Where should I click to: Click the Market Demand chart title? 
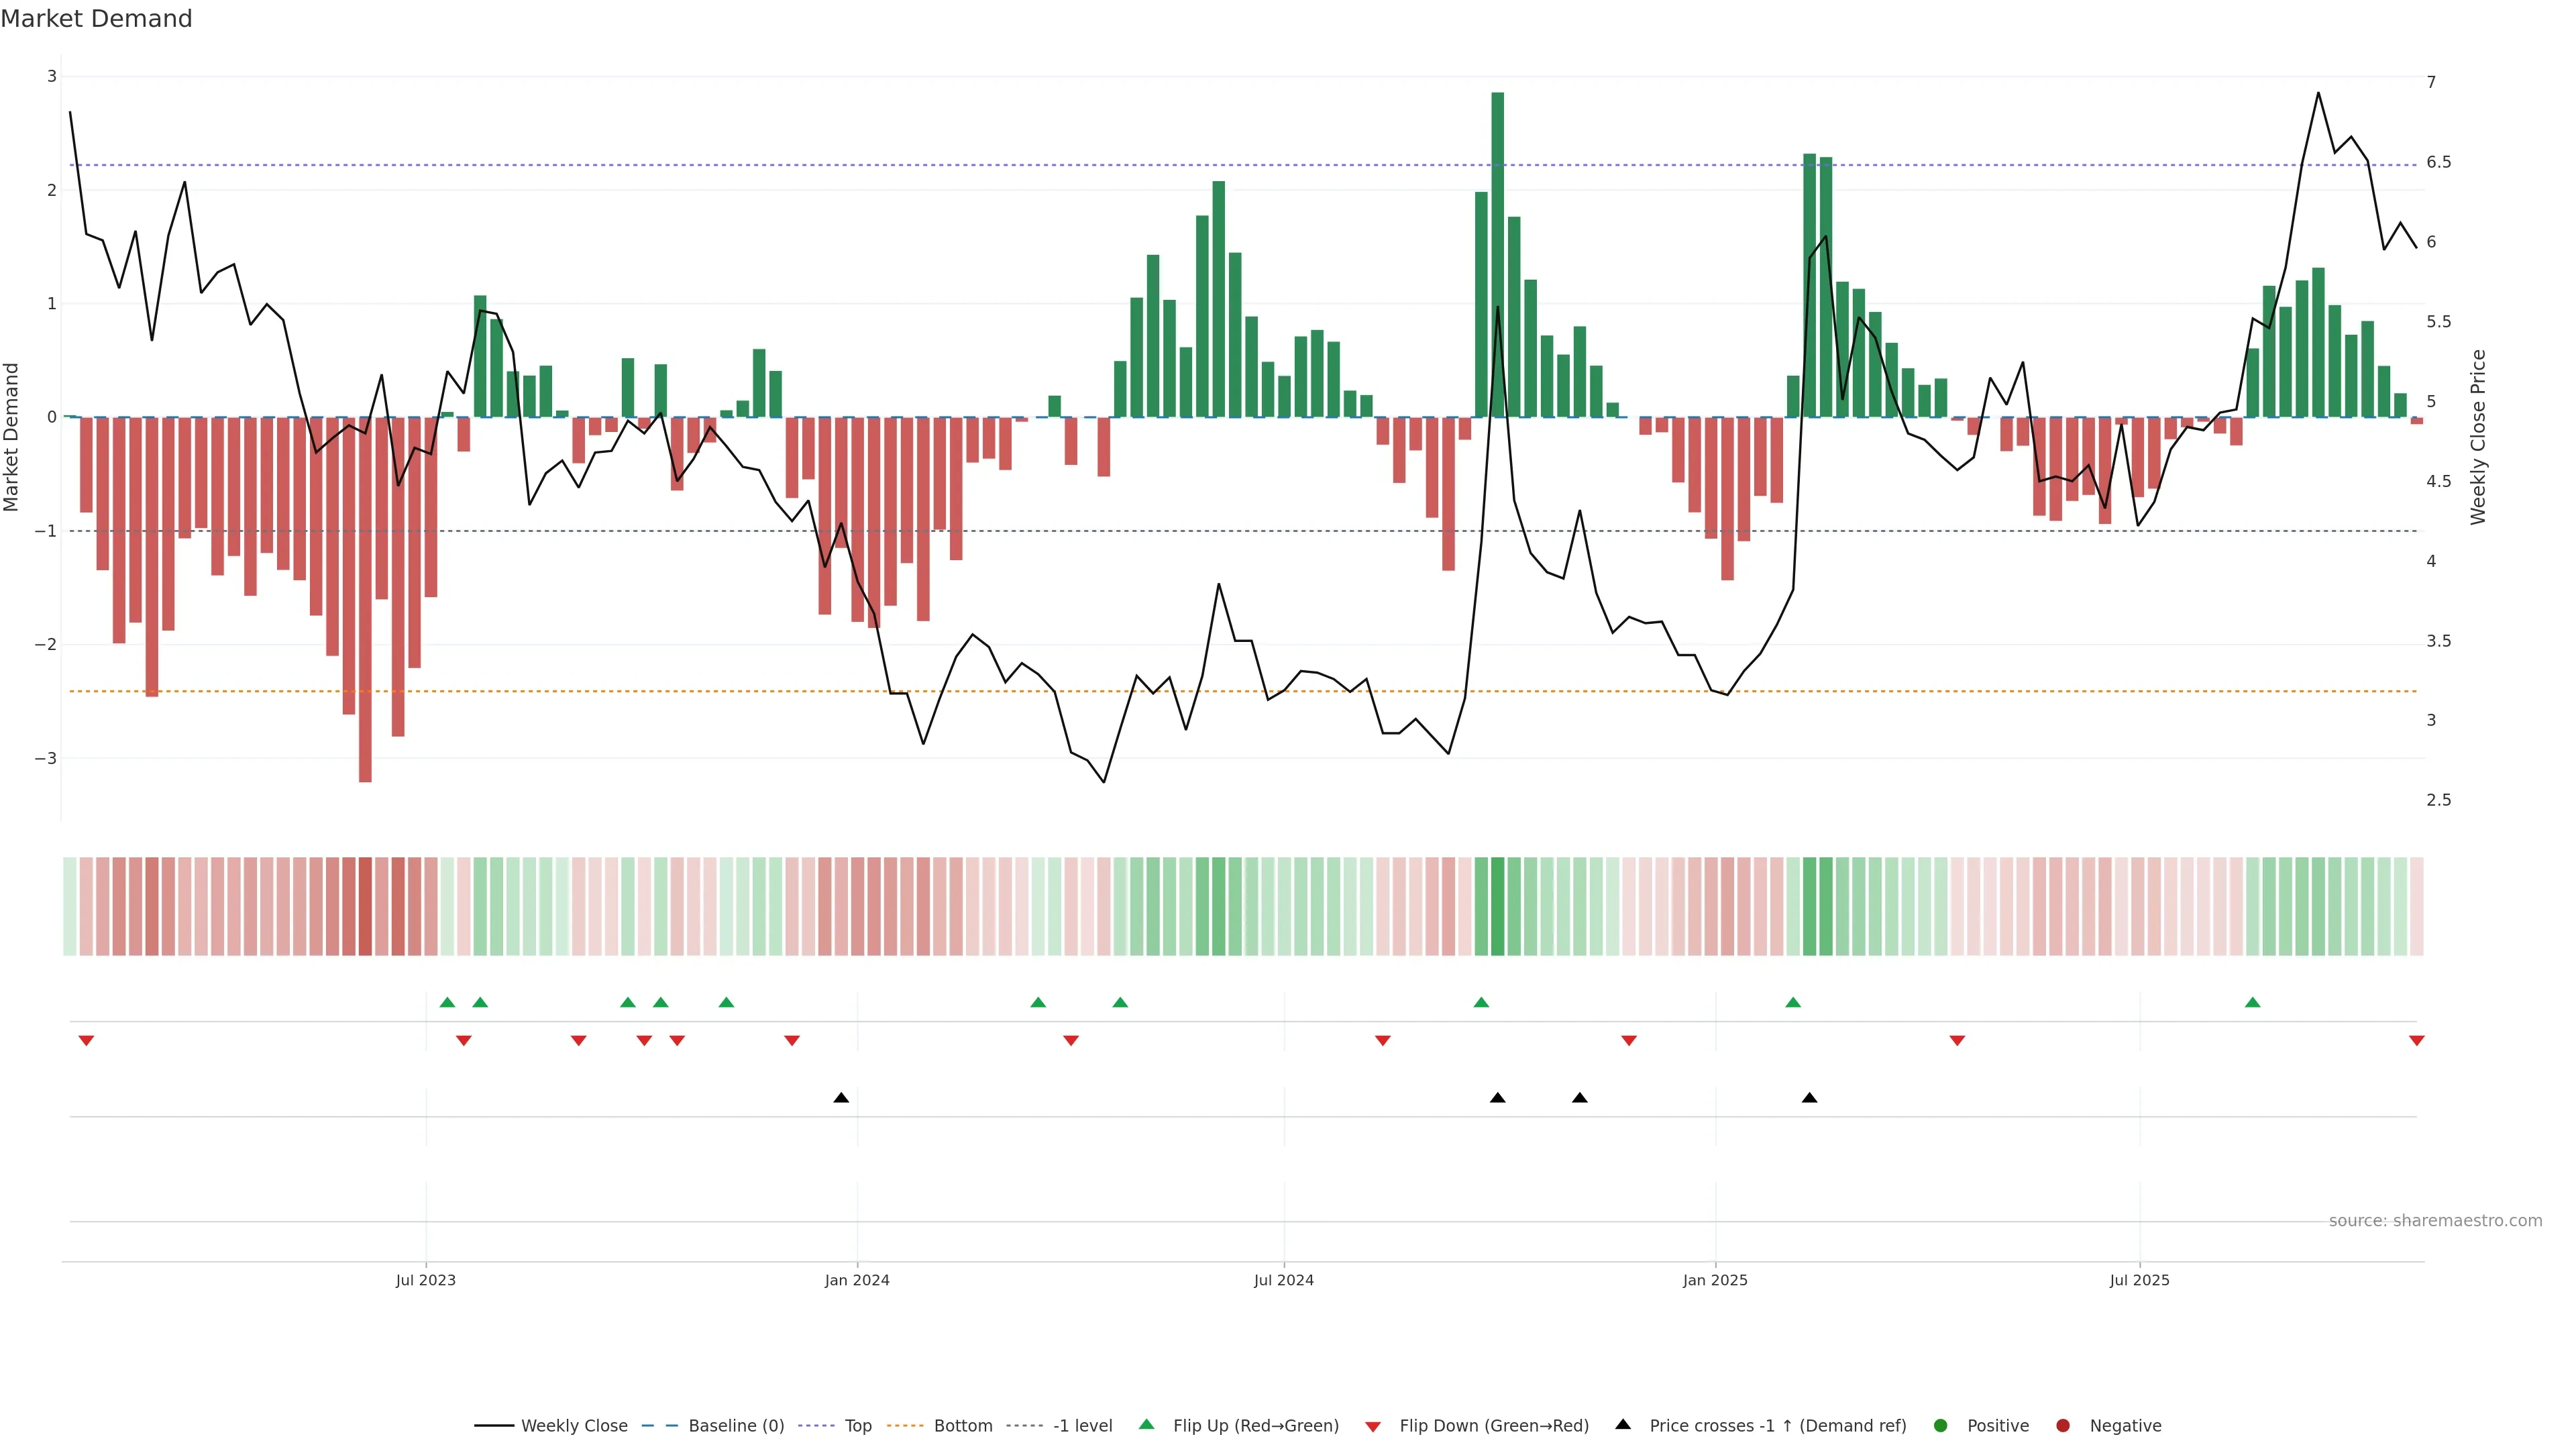point(96,19)
